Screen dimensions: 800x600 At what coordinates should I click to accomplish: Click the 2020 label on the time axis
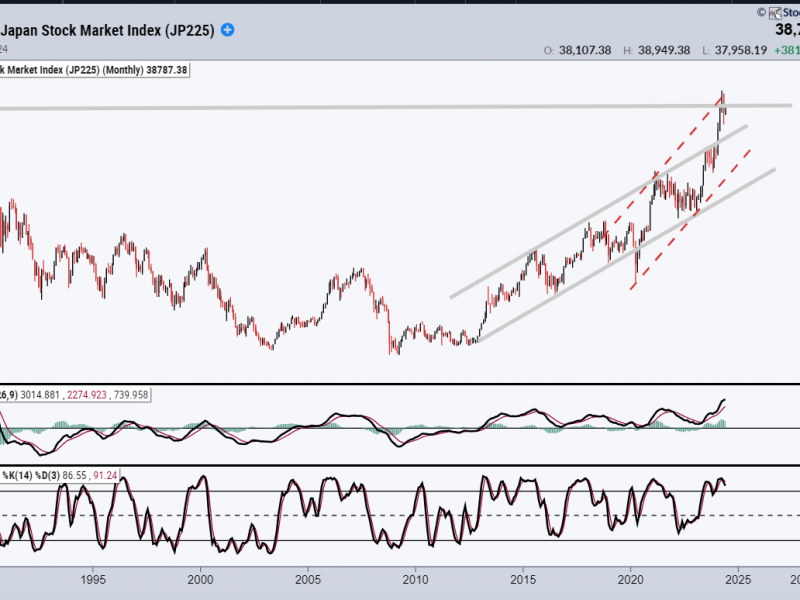click(631, 580)
